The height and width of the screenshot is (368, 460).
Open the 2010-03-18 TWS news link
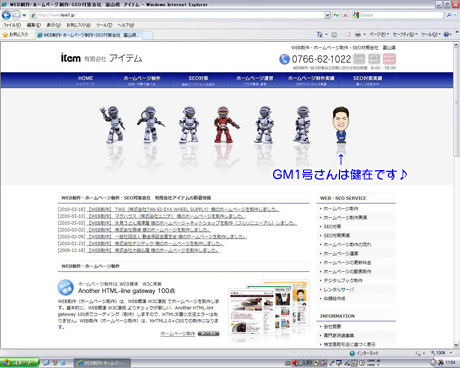pos(183,209)
